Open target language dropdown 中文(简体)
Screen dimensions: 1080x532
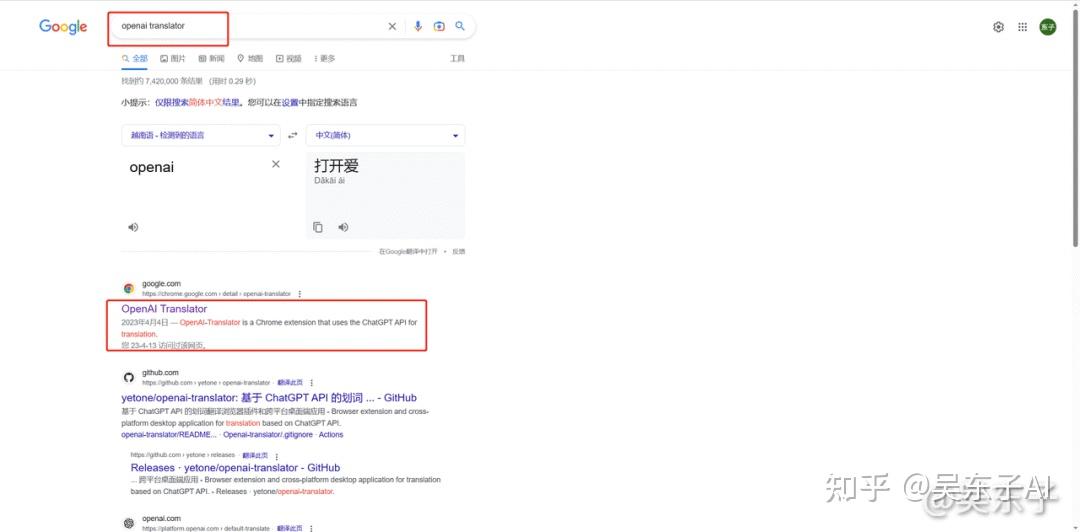386,135
